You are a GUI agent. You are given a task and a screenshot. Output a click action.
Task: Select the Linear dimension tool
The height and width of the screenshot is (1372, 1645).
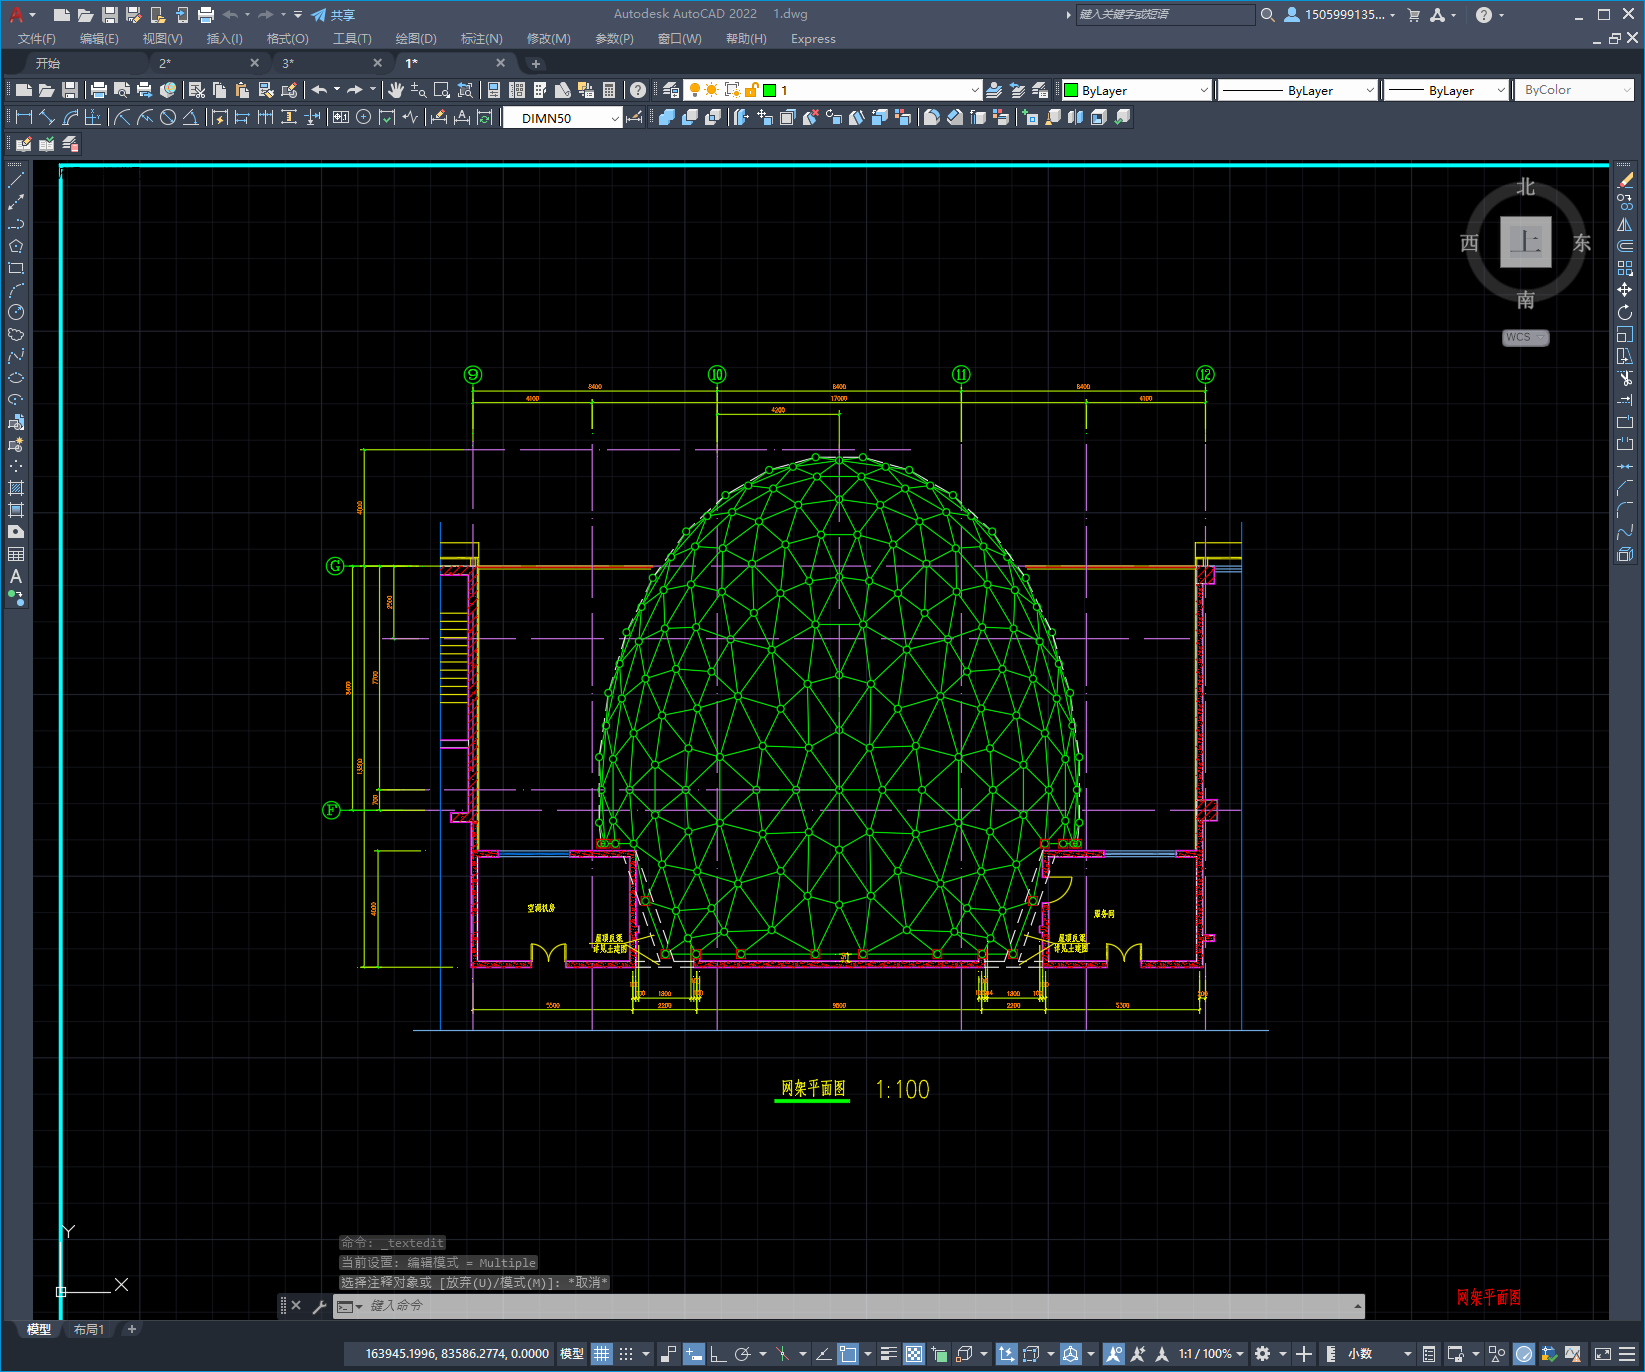tap(24, 117)
